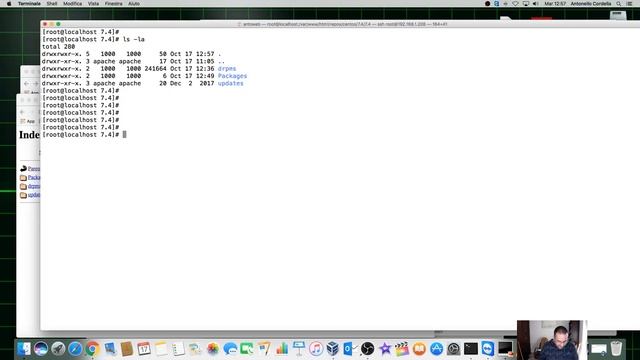Click the Antonello Cordella user menu
640x360 pixels.
(x=591, y=4)
